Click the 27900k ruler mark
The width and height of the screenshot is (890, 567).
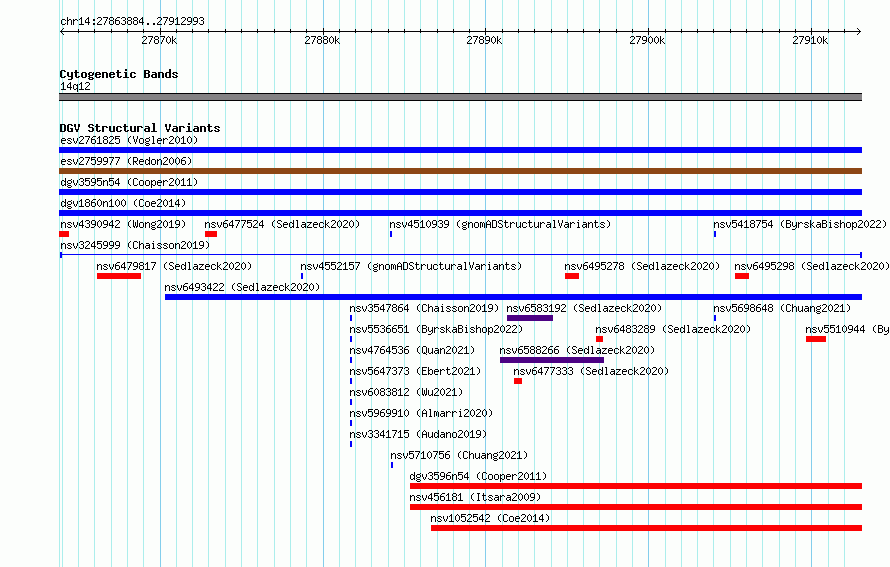[647, 40]
